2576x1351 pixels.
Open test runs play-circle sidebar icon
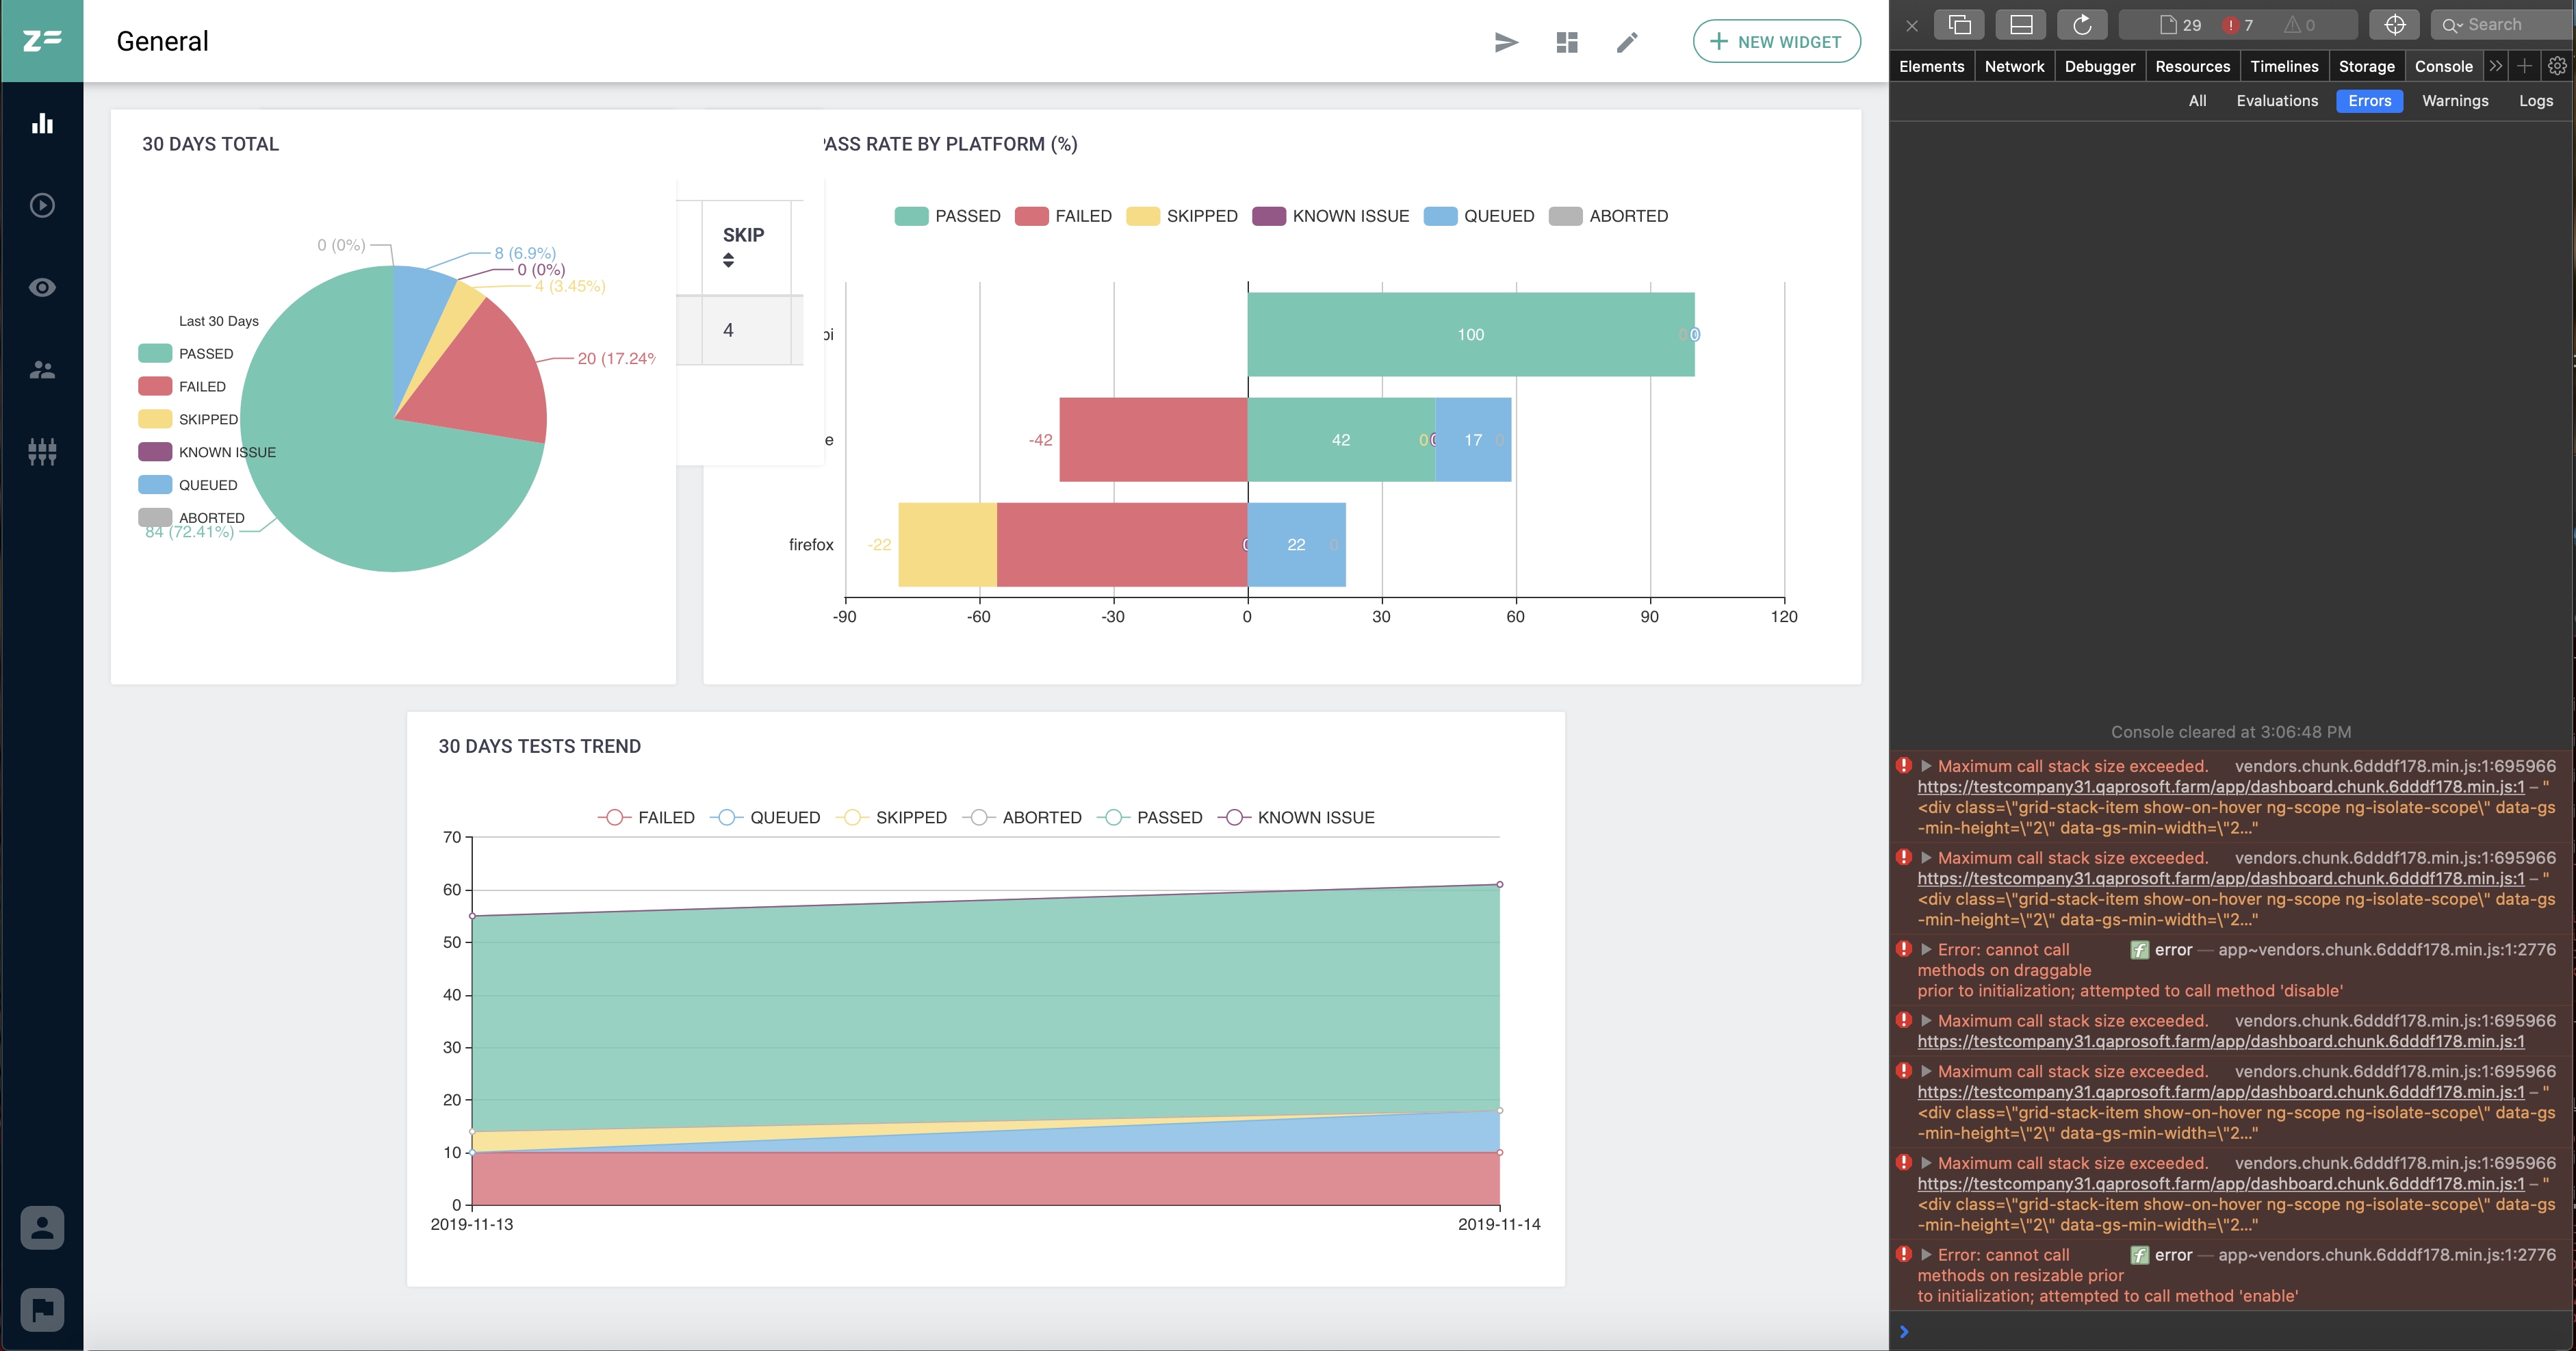click(42, 205)
